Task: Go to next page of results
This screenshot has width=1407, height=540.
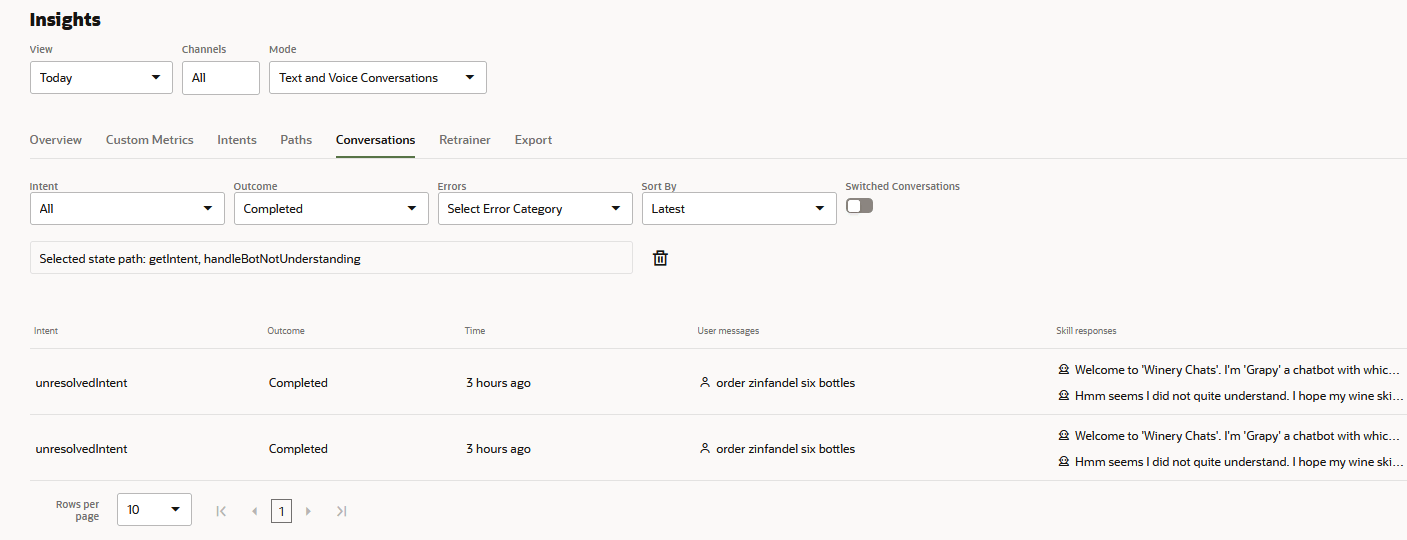Action: point(308,511)
